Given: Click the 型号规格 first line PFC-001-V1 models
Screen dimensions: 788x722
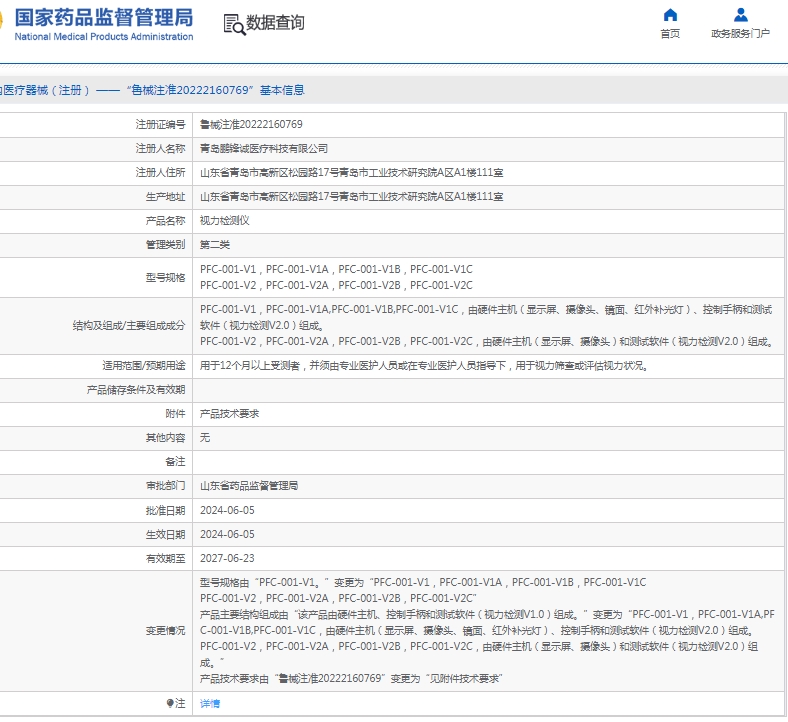Looking at the screenshot, I should (x=336, y=269).
